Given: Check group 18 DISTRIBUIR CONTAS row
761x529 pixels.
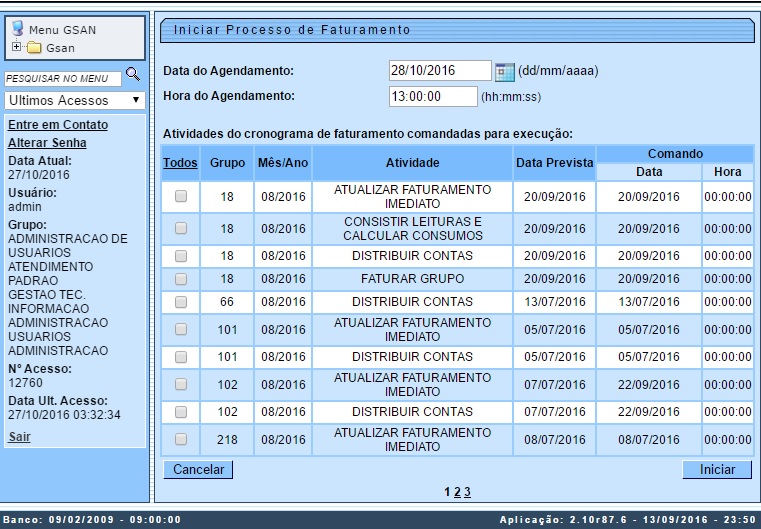Looking at the screenshot, I should tap(181, 256).
